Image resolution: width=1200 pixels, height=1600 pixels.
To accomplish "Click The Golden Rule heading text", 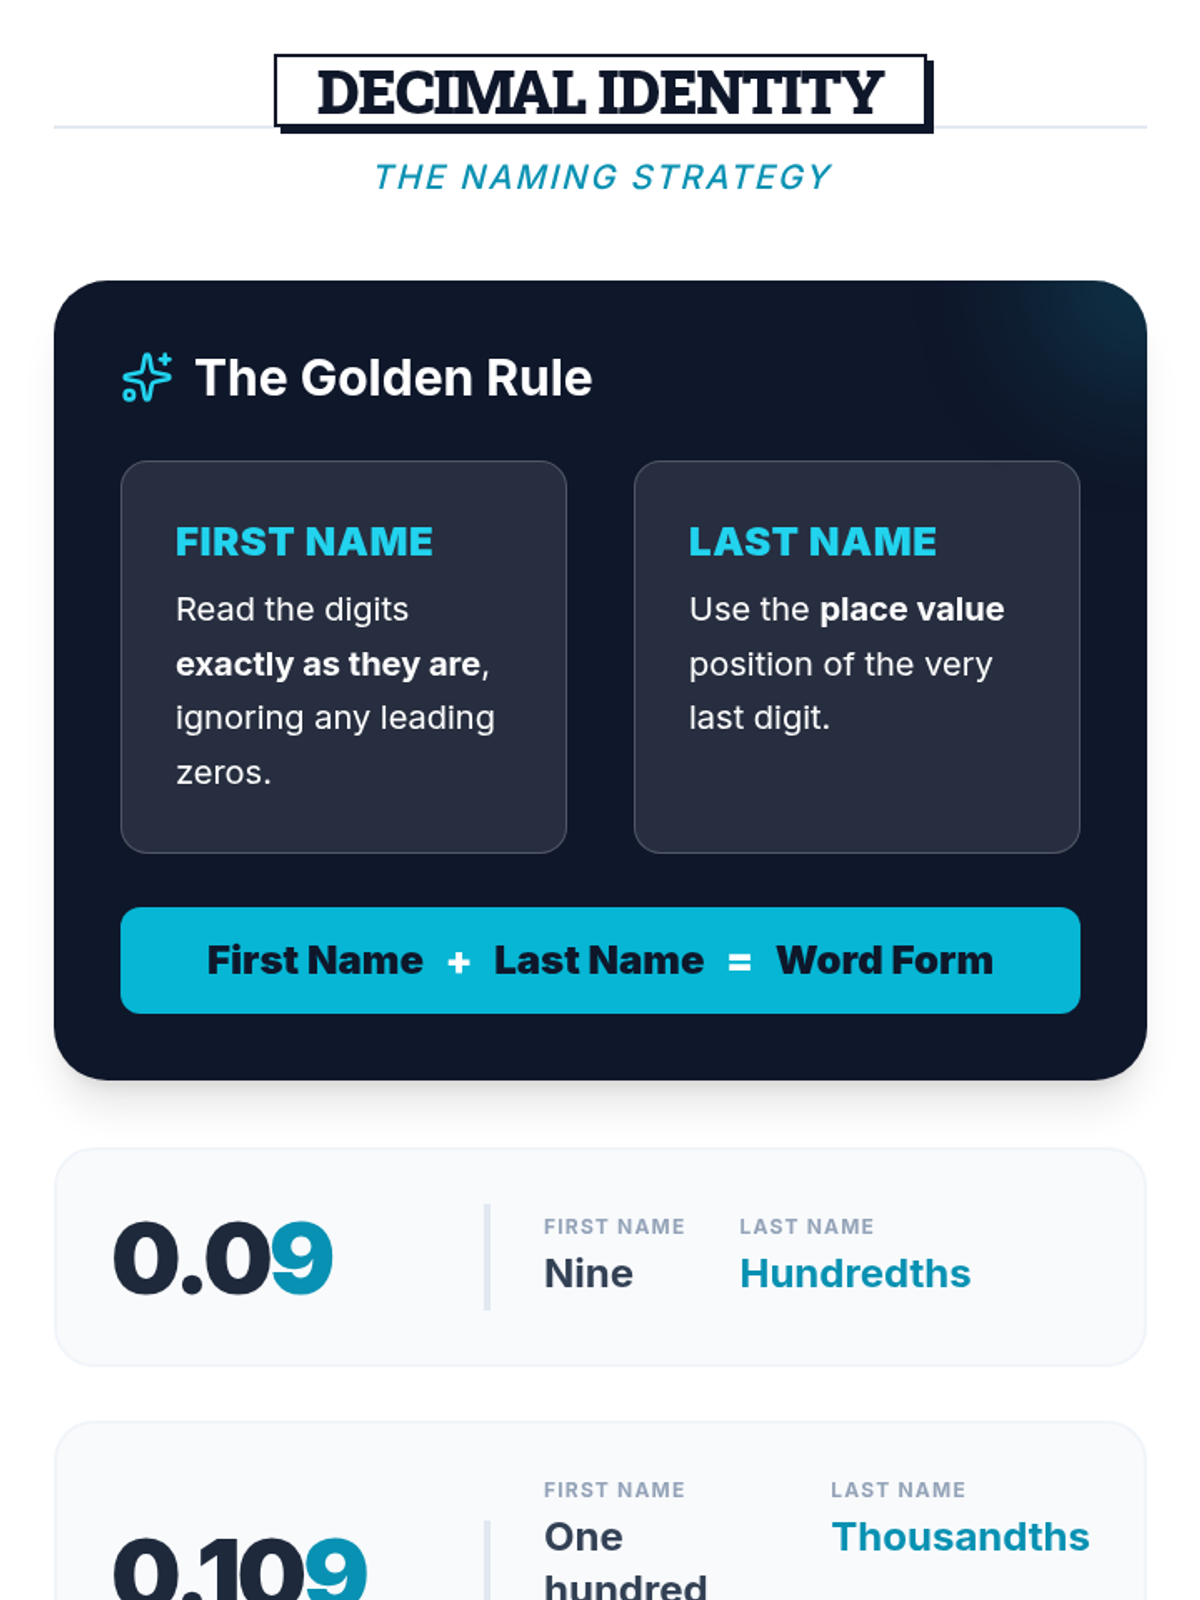I will (x=393, y=378).
